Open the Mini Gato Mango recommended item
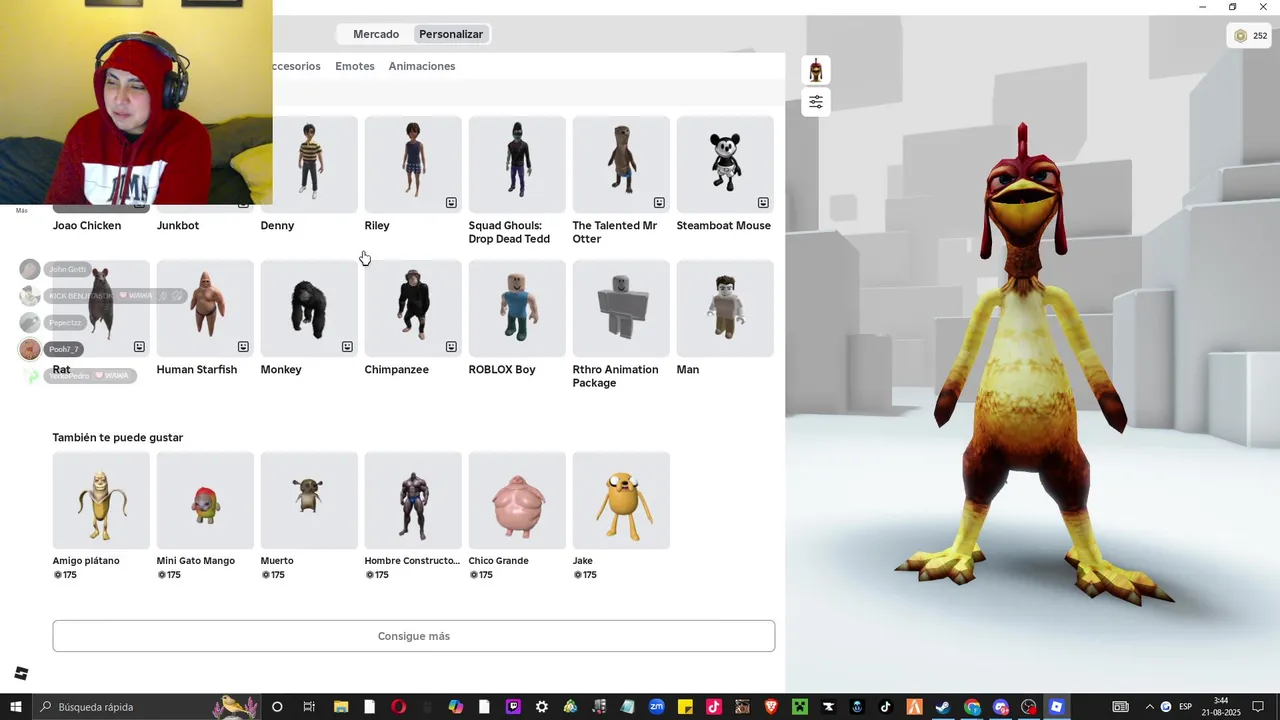Image resolution: width=1280 pixels, height=720 pixels. (x=205, y=500)
